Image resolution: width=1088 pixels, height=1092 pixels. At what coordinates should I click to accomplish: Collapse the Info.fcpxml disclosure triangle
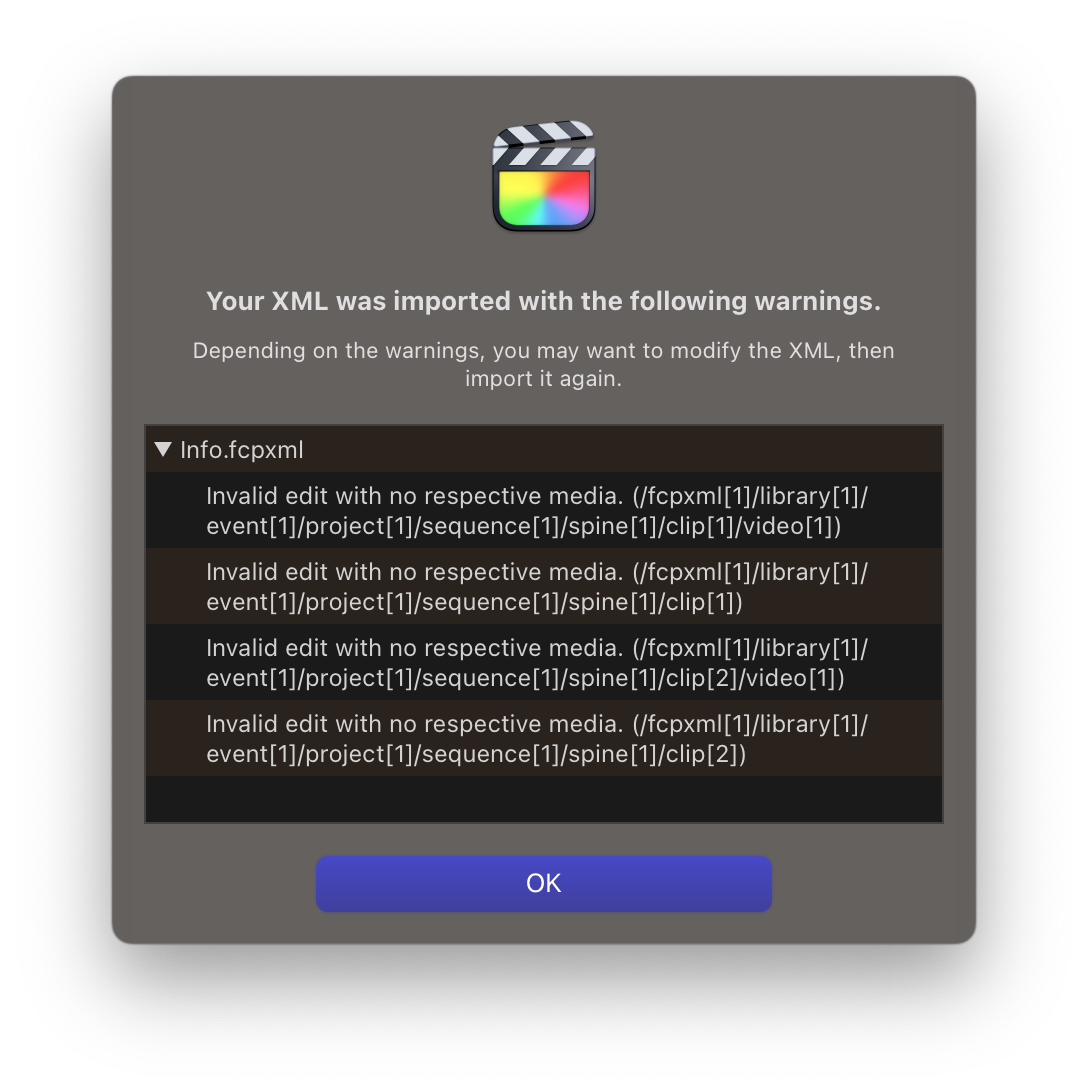pos(163,449)
